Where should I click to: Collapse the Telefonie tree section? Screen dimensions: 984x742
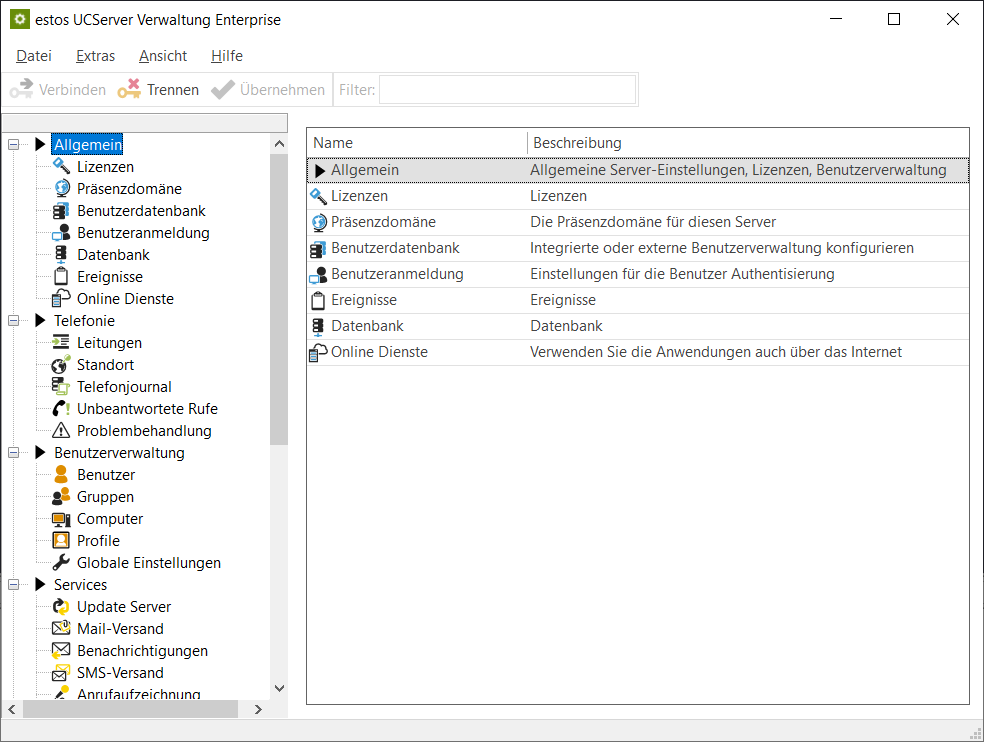pyautogui.click(x=14, y=321)
